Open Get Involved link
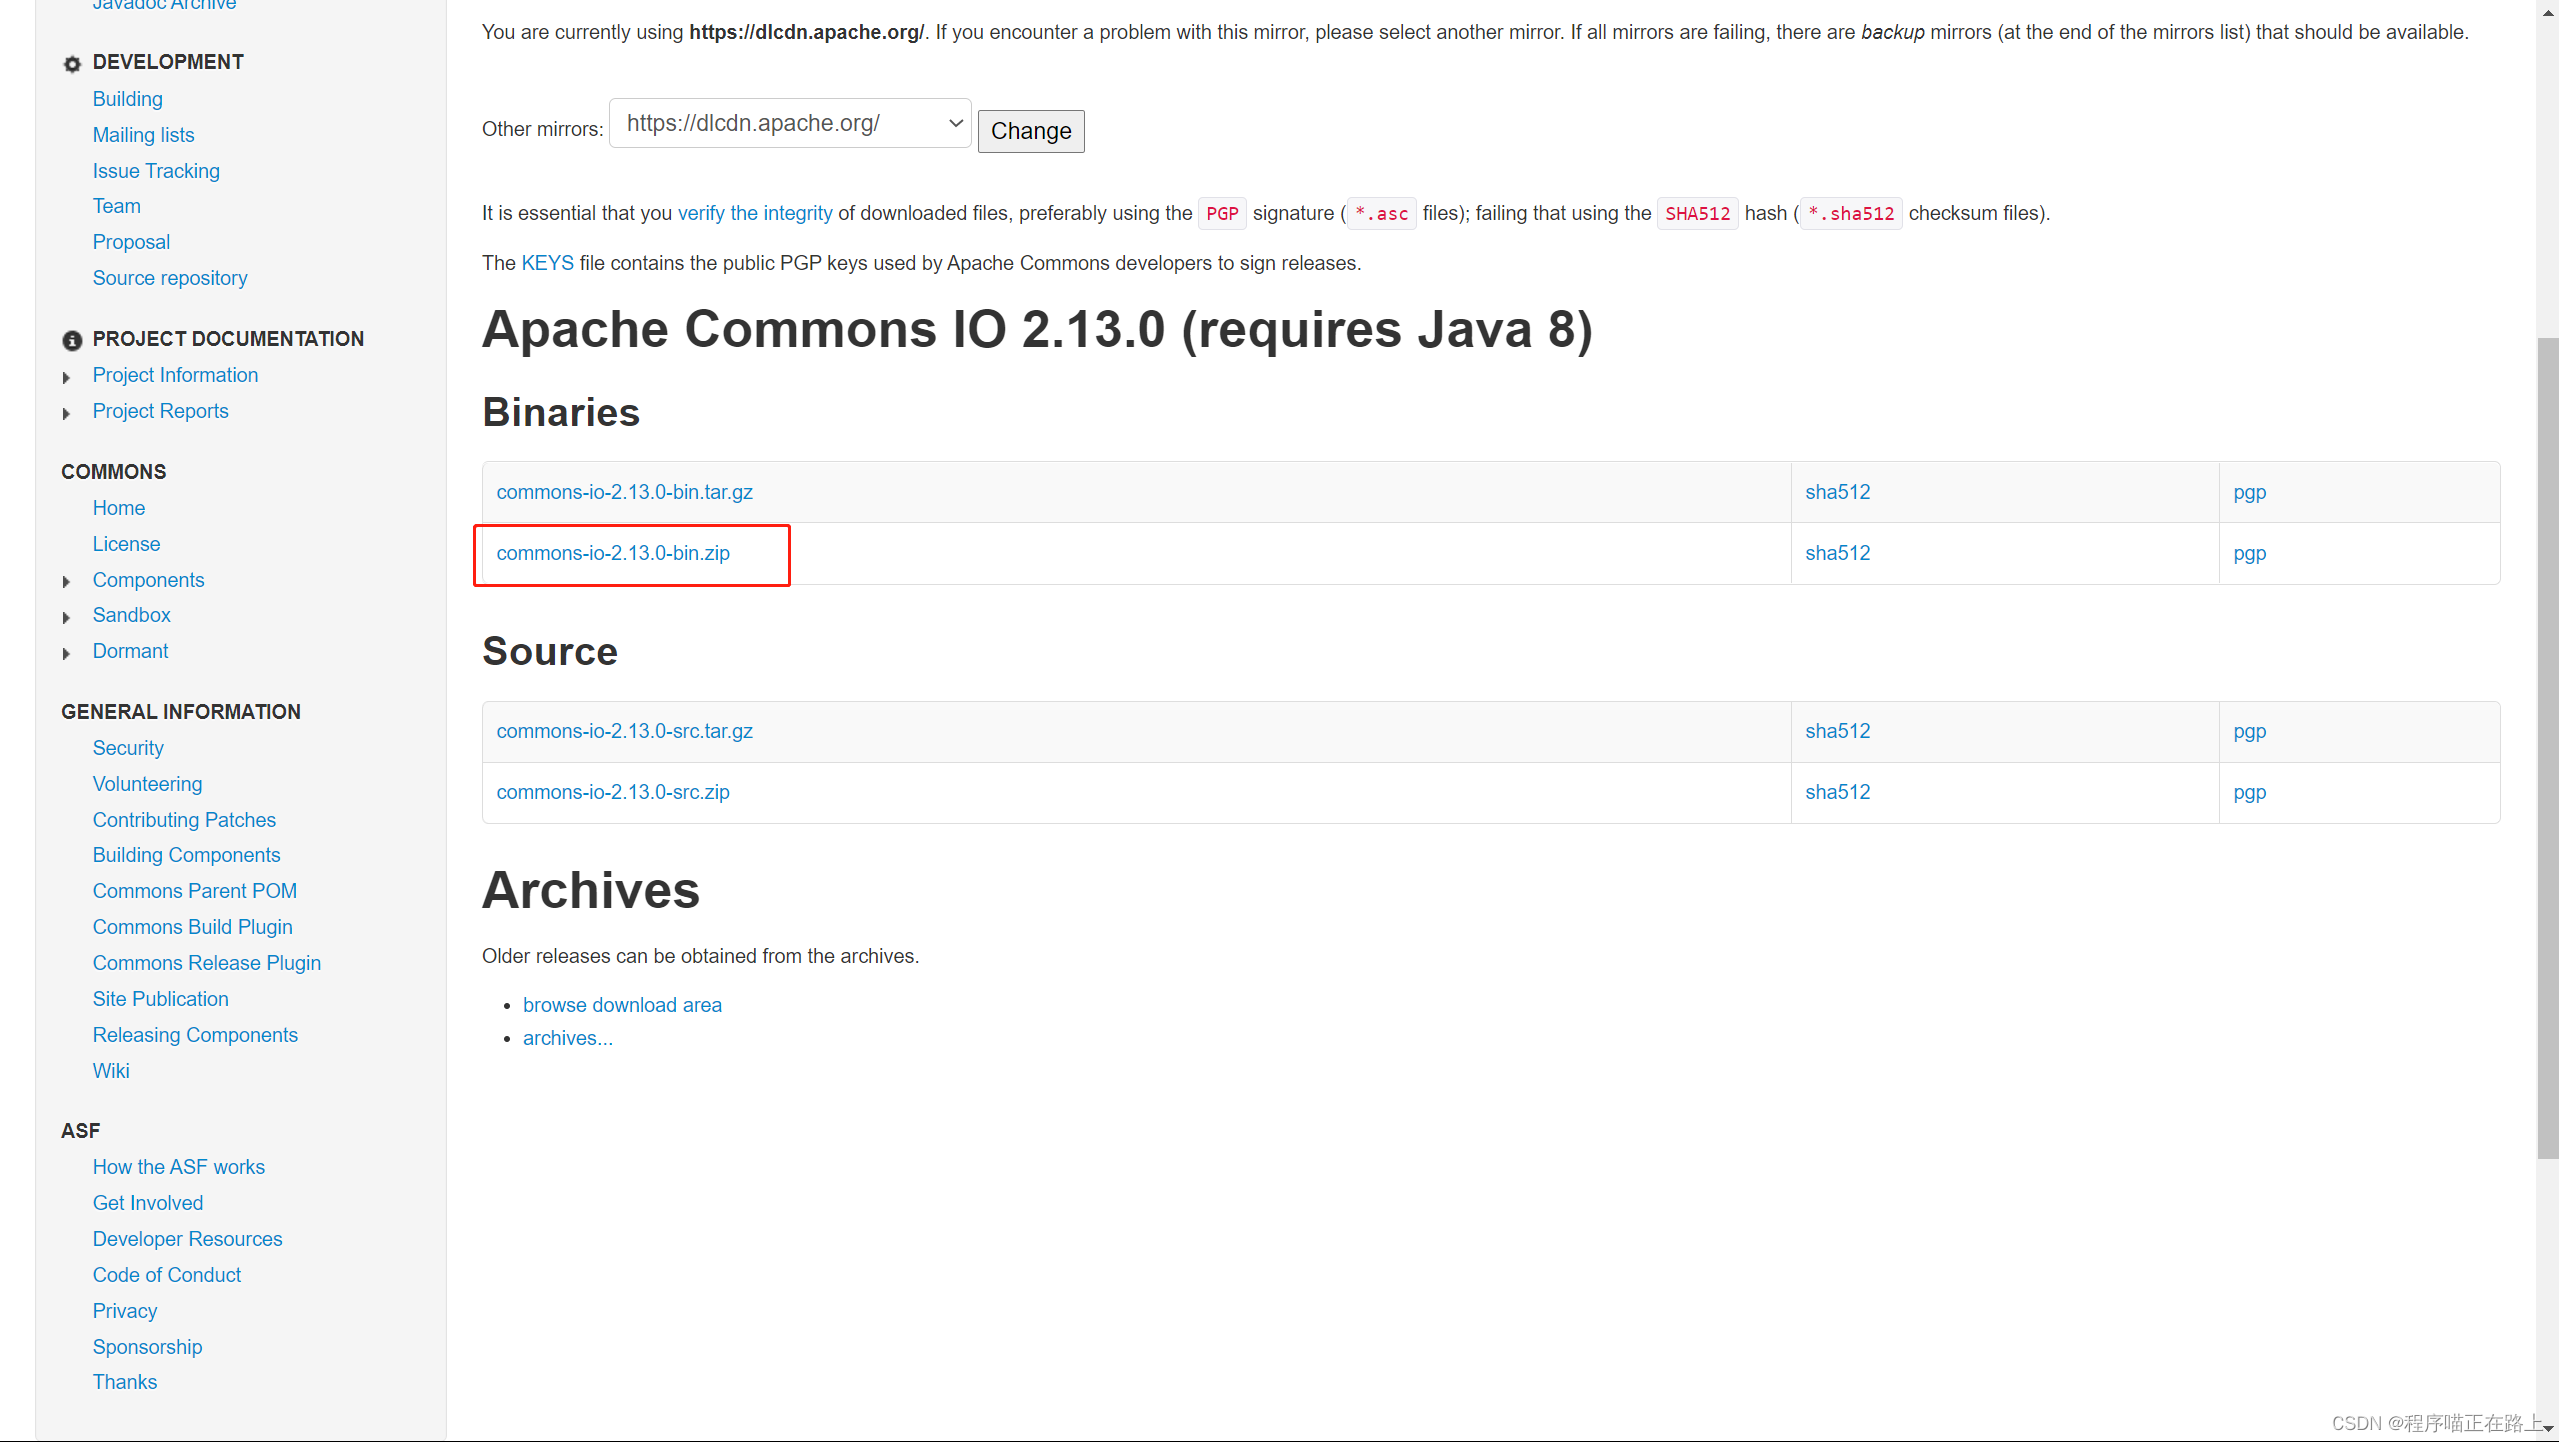The image size is (2559, 1442). [x=147, y=1203]
